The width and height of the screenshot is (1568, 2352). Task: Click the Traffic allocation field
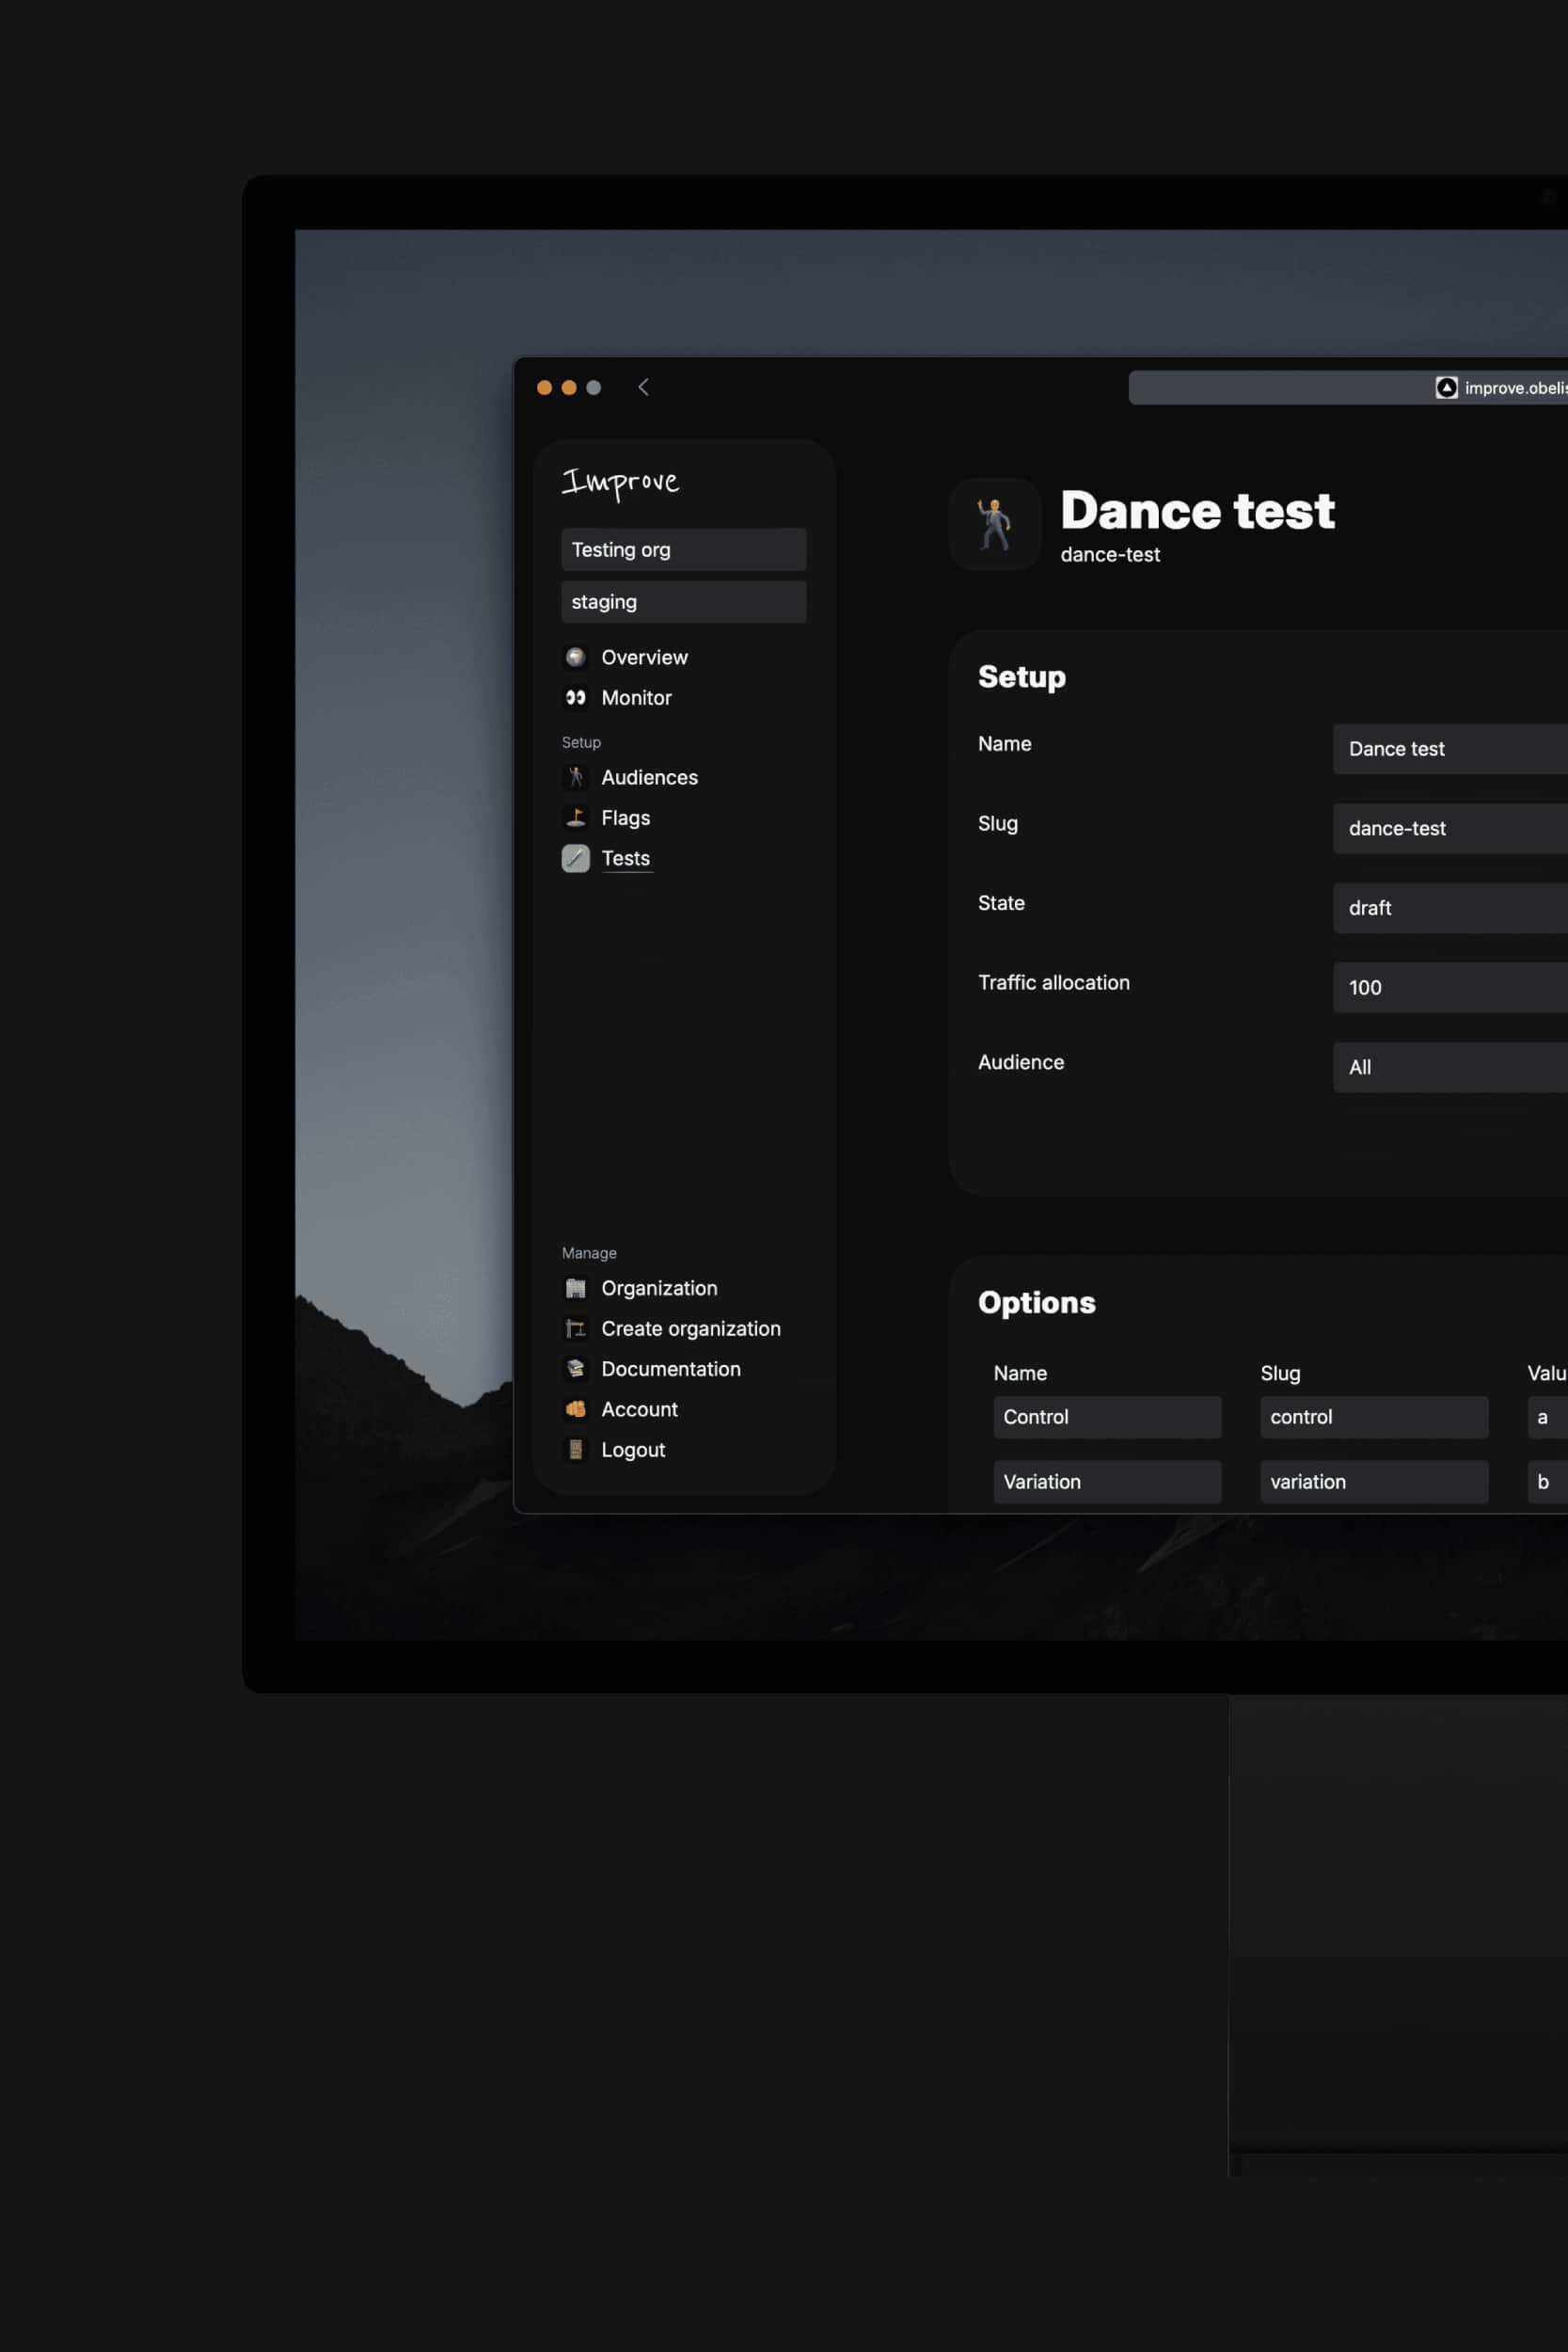(1449, 987)
